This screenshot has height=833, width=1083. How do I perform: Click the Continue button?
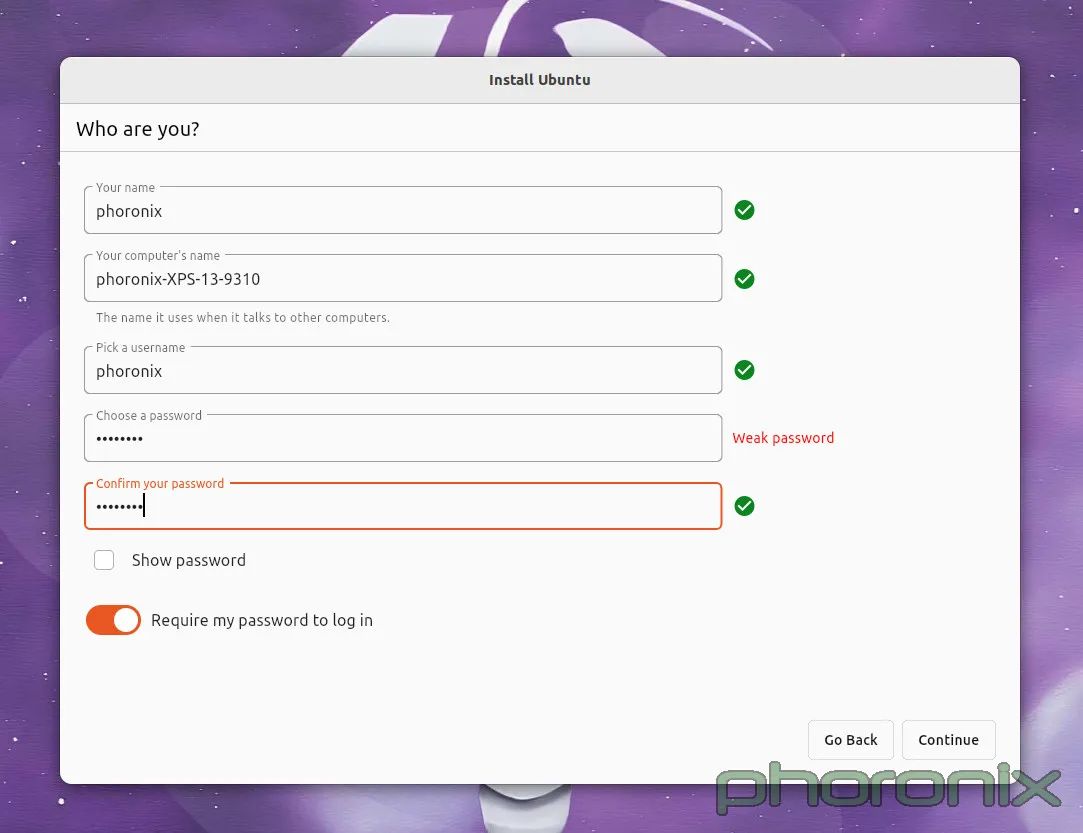pos(948,740)
